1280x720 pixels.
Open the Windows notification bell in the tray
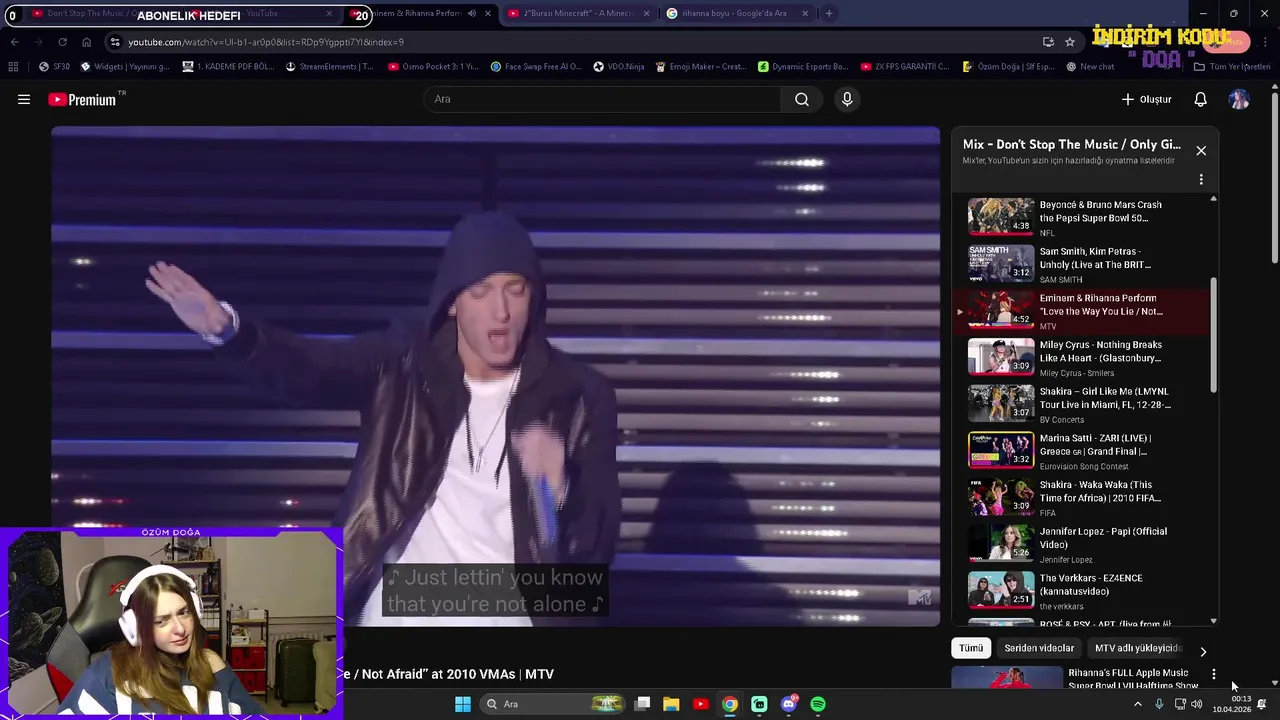tap(1262, 704)
